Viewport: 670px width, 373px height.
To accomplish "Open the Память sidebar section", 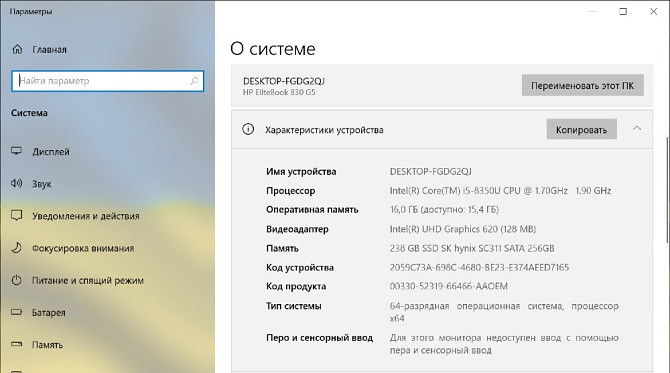I will (48, 345).
